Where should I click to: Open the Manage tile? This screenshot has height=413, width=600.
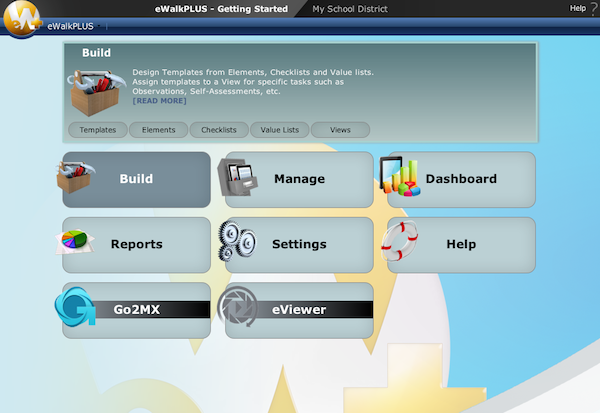pyautogui.click(x=299, y=180)
